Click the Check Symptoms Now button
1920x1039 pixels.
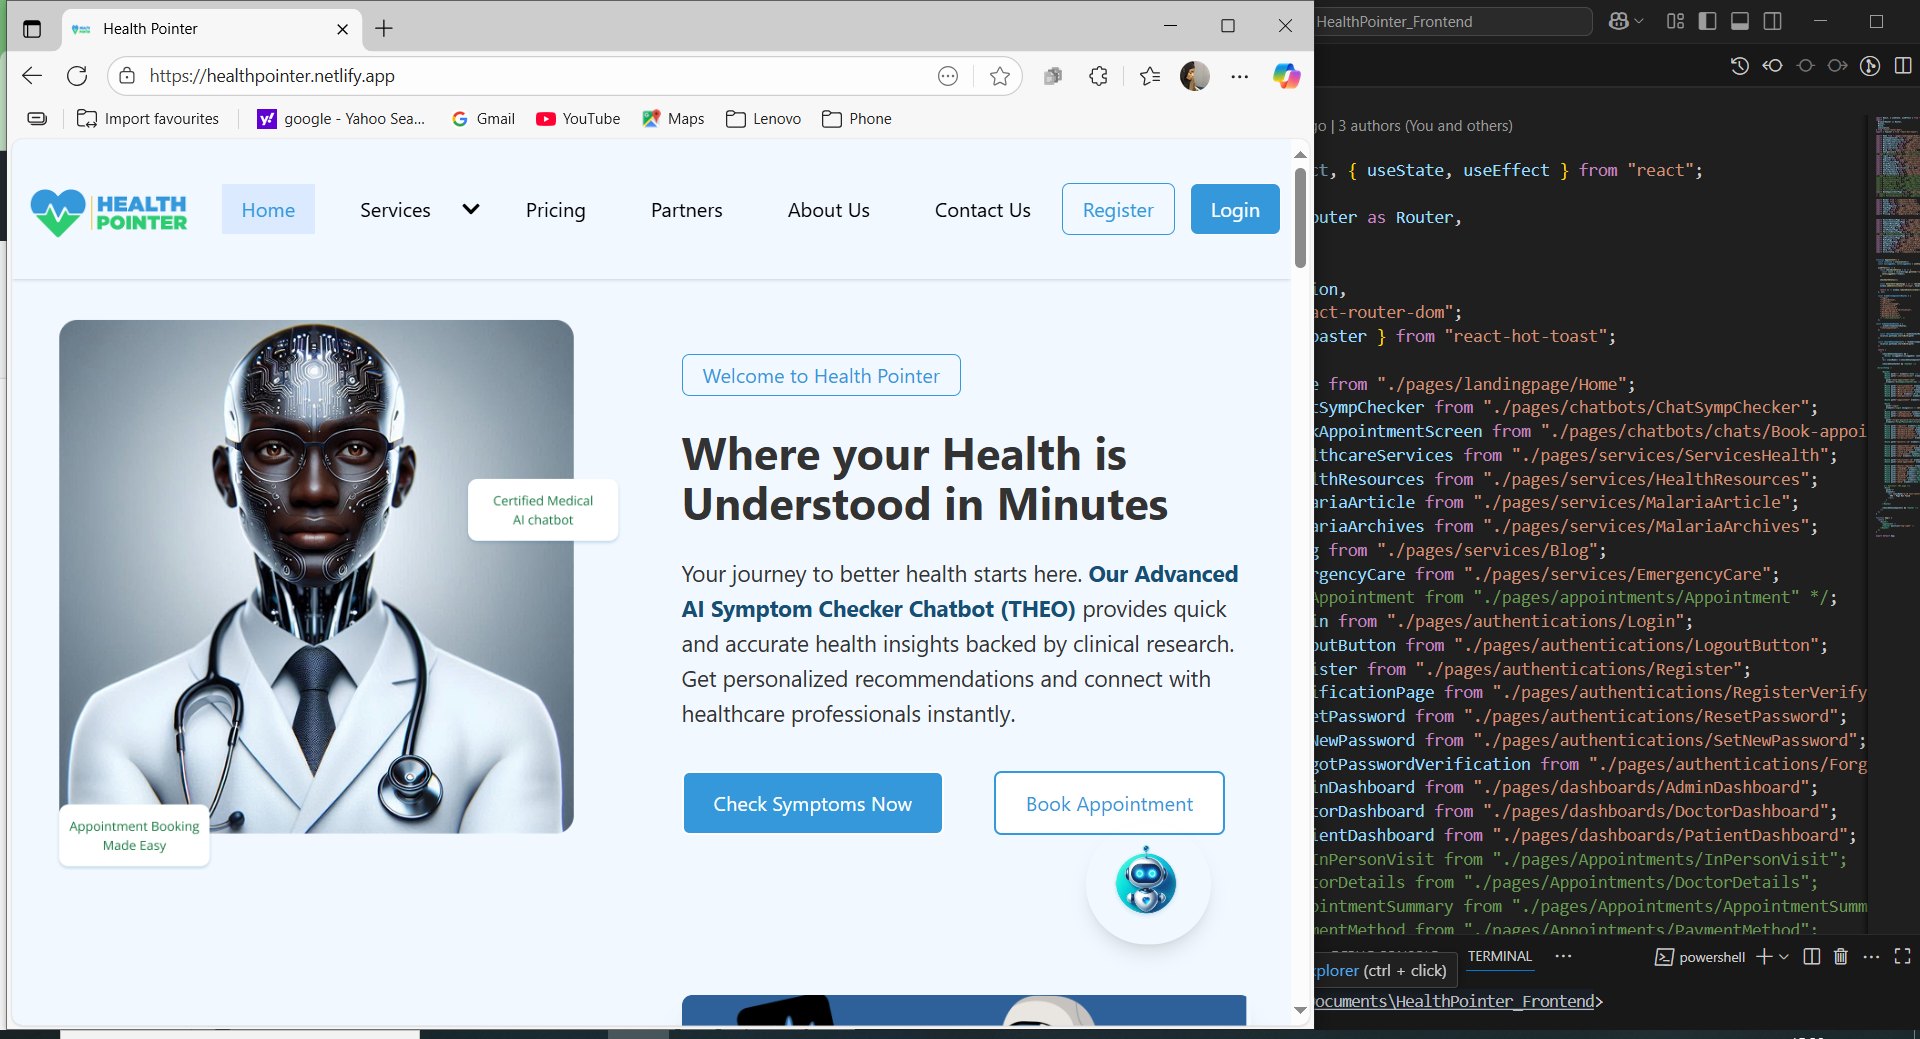(x=812, y=803)
